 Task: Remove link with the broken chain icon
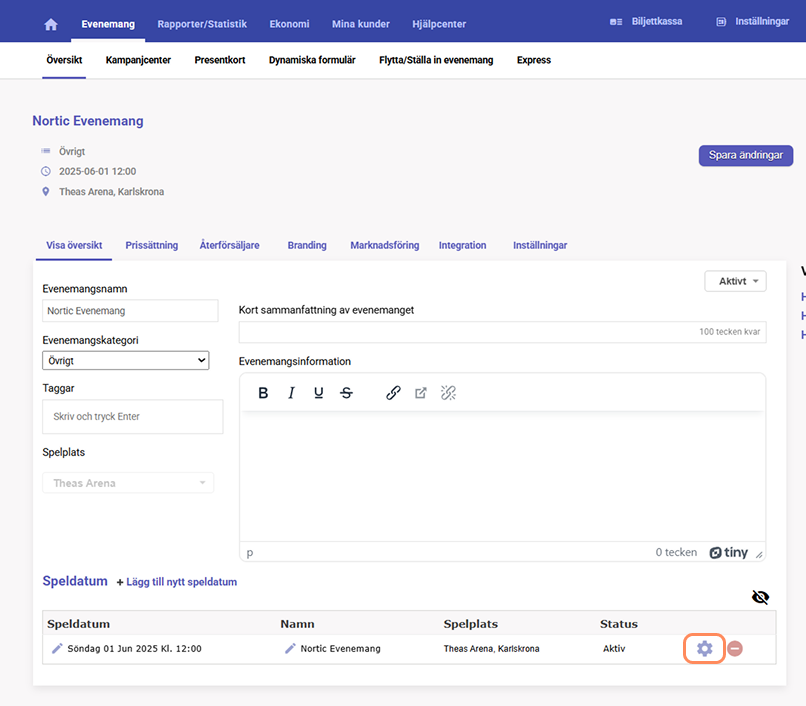(x=448, y=393)
